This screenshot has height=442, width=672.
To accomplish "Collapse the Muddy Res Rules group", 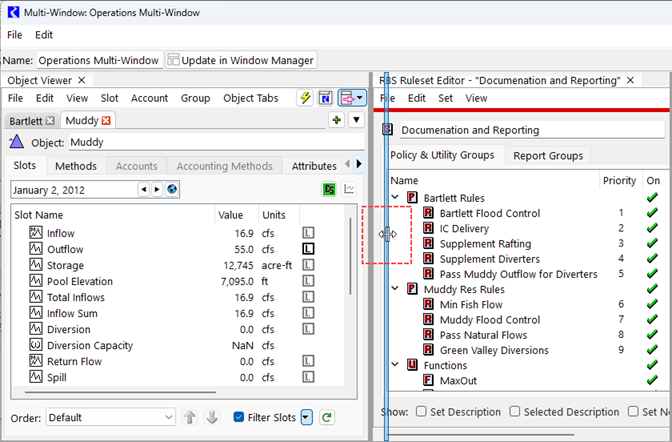I will [x=396, y=289].
